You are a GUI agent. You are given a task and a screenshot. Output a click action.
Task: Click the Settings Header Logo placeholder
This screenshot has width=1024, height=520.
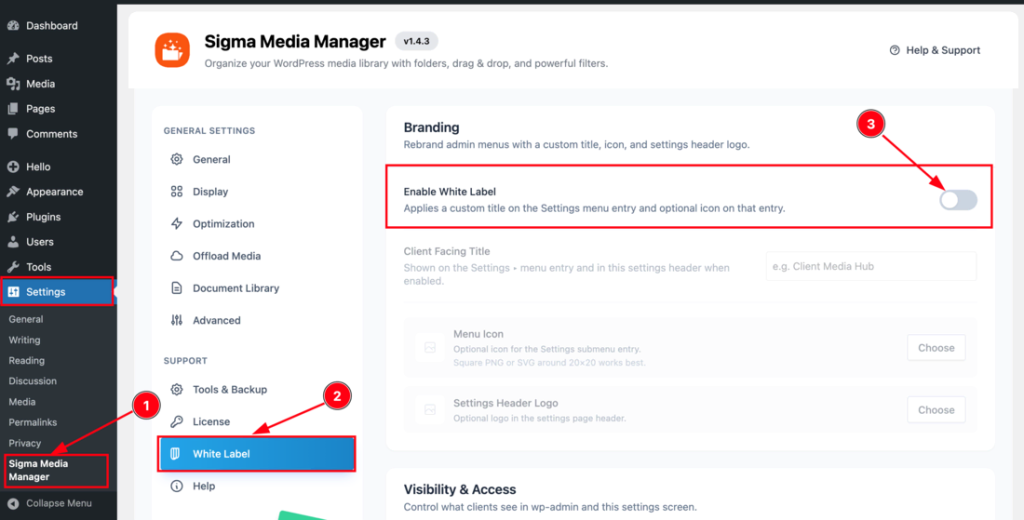pos(430,410)
